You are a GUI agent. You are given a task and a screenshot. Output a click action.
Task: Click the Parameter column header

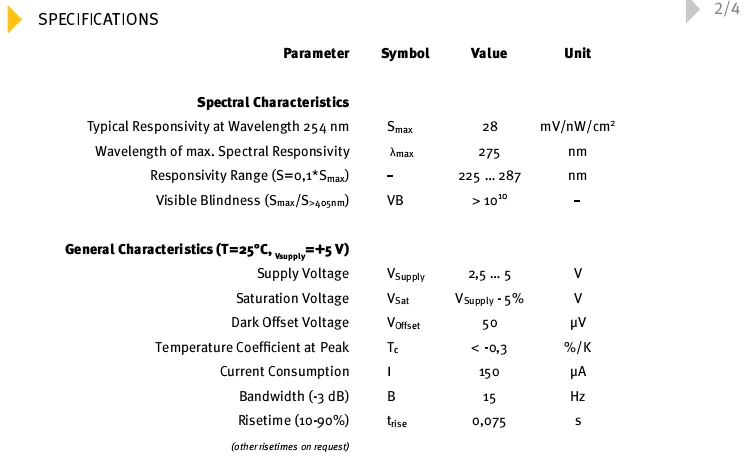coord(316,53)
